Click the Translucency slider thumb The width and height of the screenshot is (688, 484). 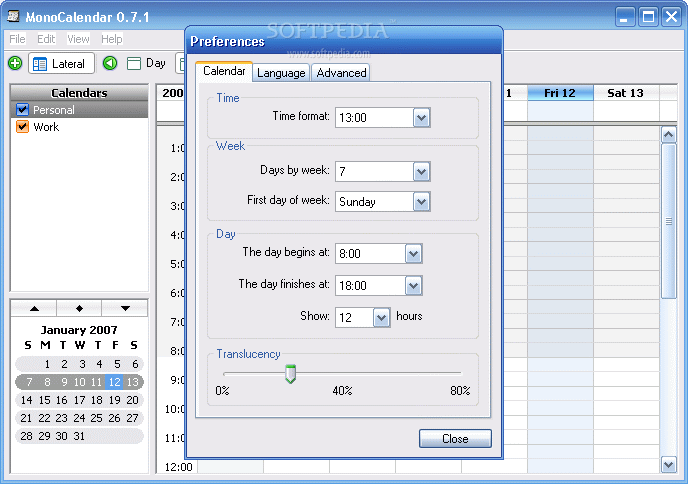(x=290, y=374)
